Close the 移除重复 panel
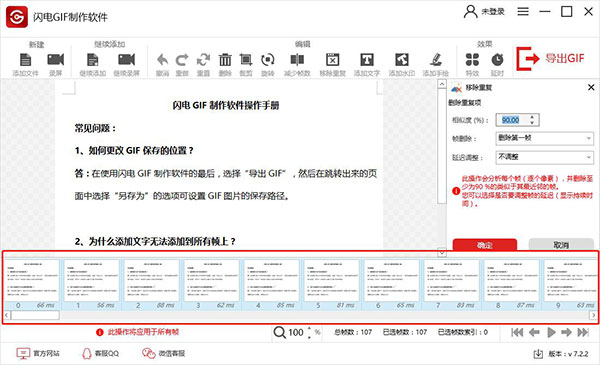 (591, 88)
